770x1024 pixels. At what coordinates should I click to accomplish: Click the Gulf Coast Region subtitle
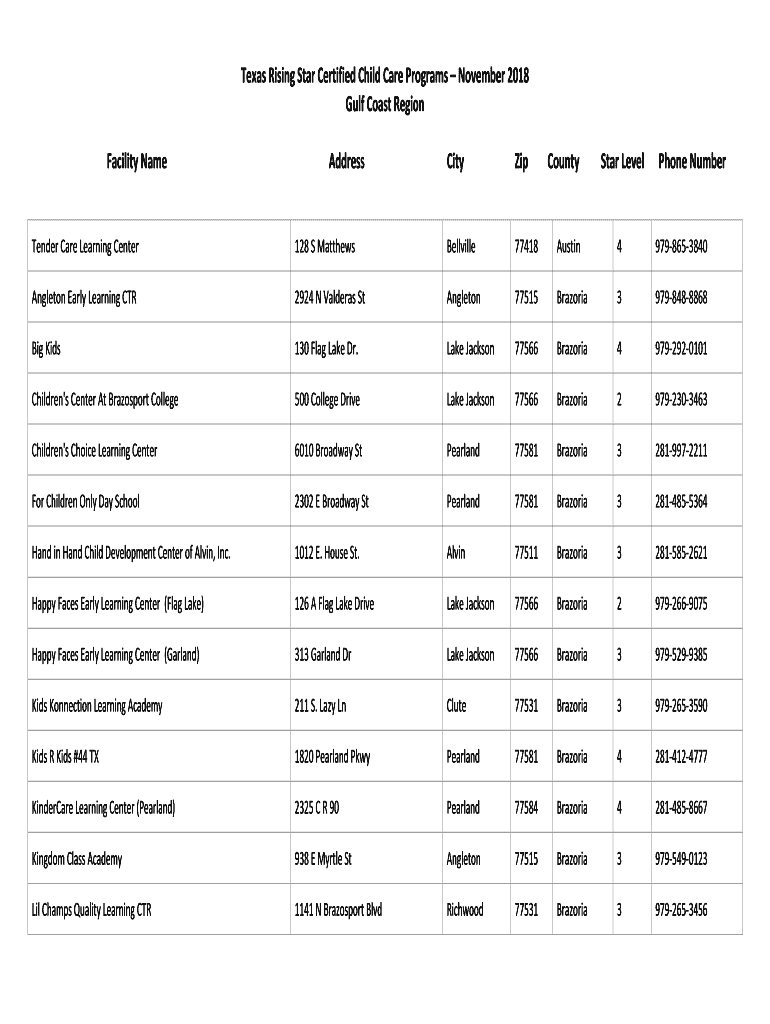(385, 104)
